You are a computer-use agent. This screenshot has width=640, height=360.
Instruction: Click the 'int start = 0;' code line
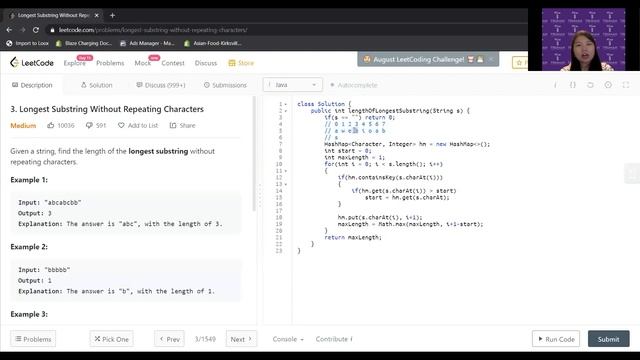tap(348, 151)
